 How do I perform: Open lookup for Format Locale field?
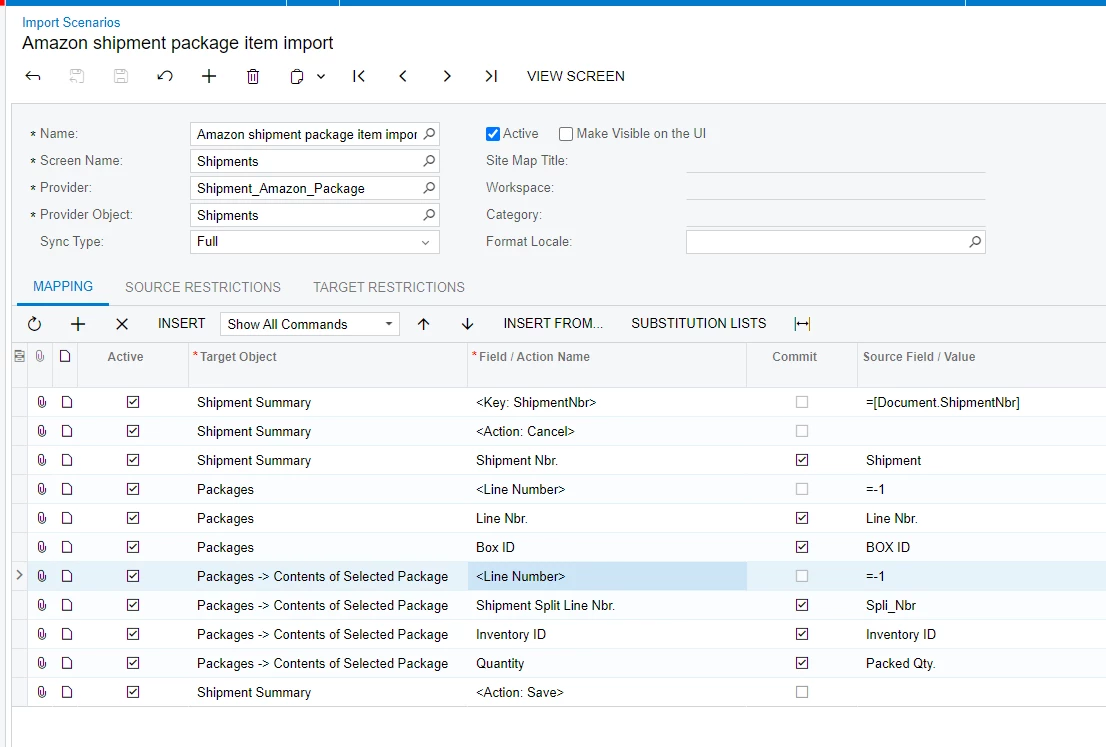(975, 241)
